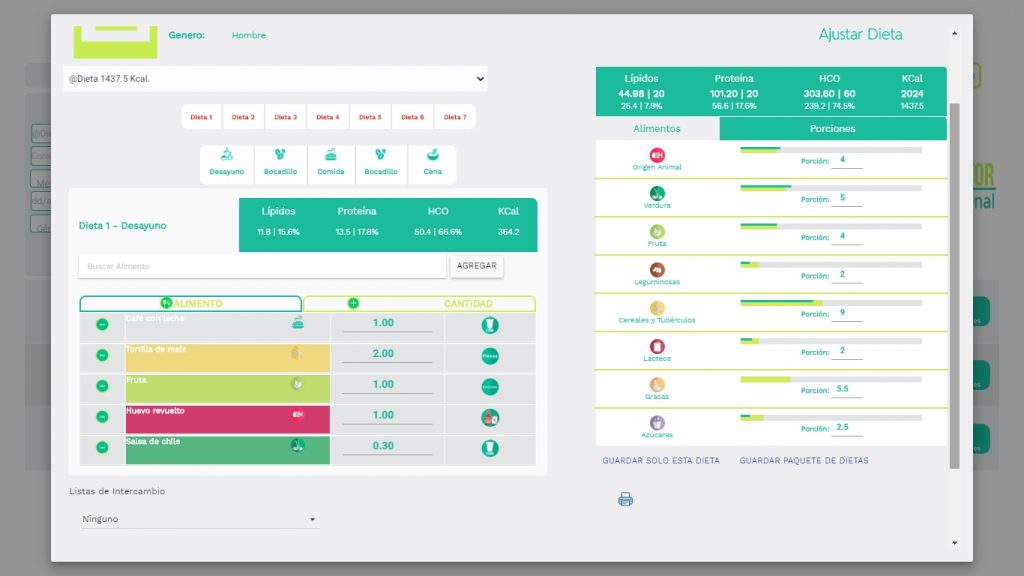Select the Cena bowl icon

[x=433, y=157]
